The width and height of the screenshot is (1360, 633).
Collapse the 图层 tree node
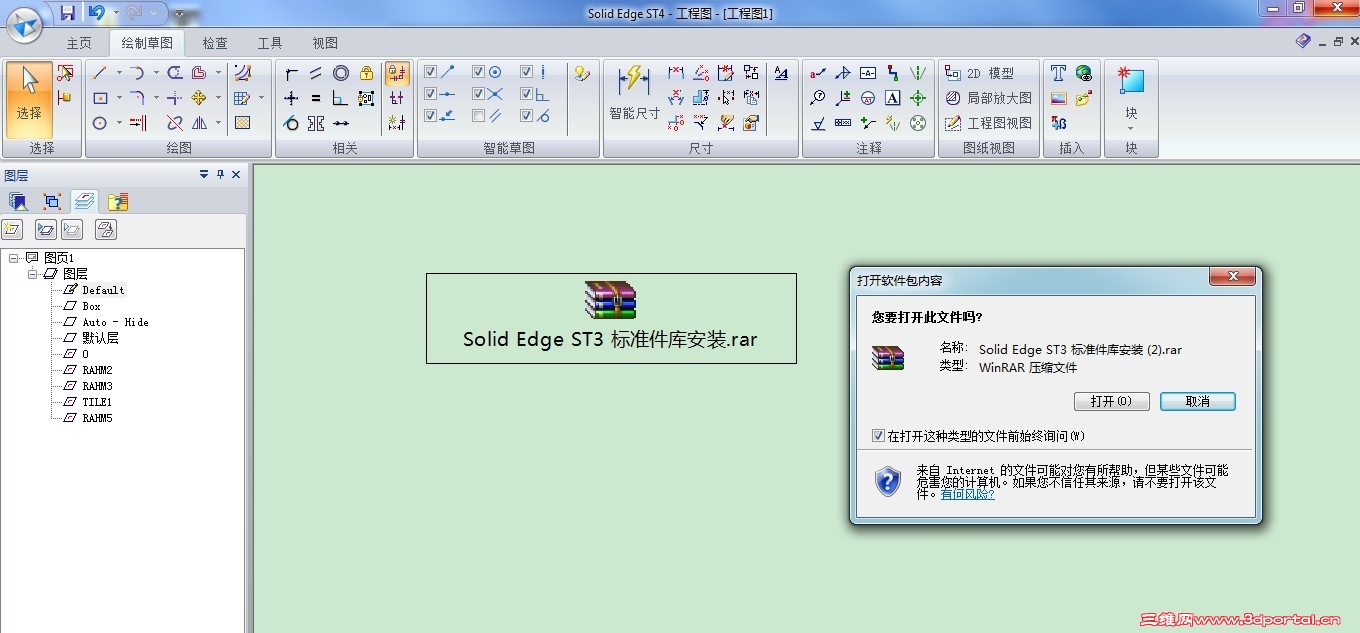32,274
